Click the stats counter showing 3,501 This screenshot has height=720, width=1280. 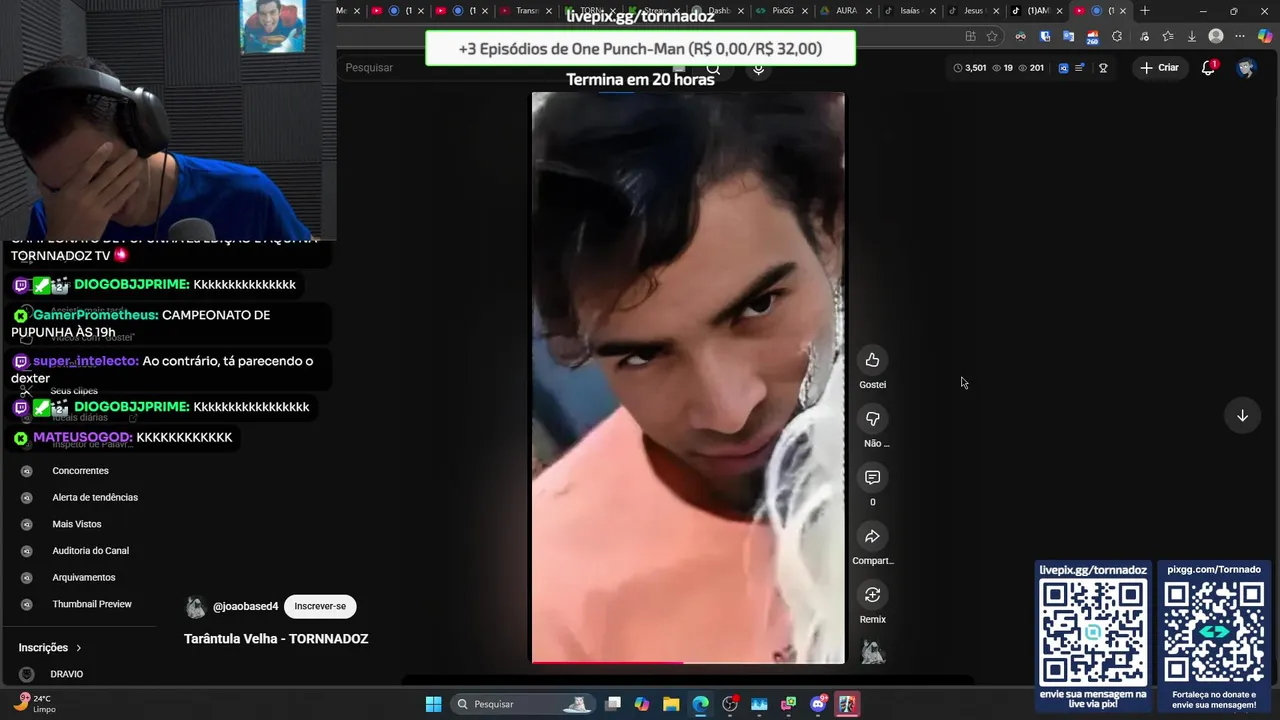pos(970,68)
